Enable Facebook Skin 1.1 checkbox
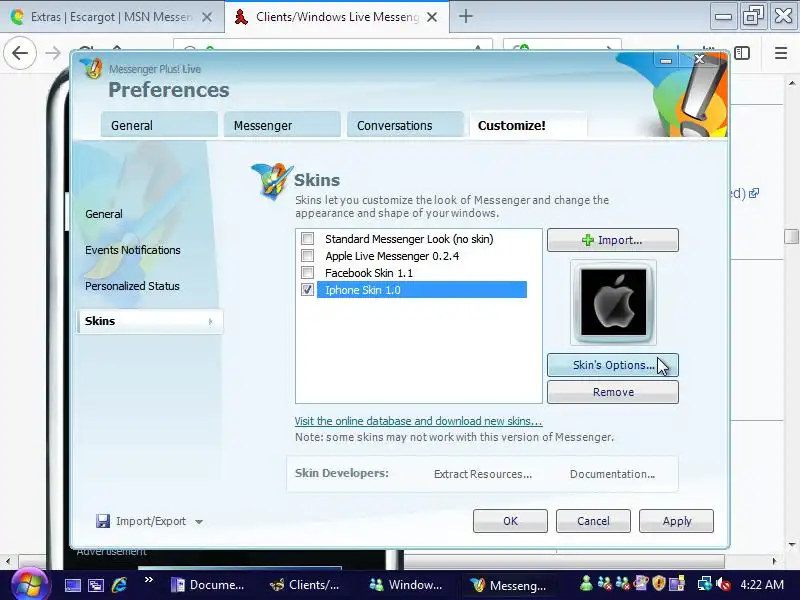Image resolution: width=800 pixels, height=600 pixels. point(308,272)
